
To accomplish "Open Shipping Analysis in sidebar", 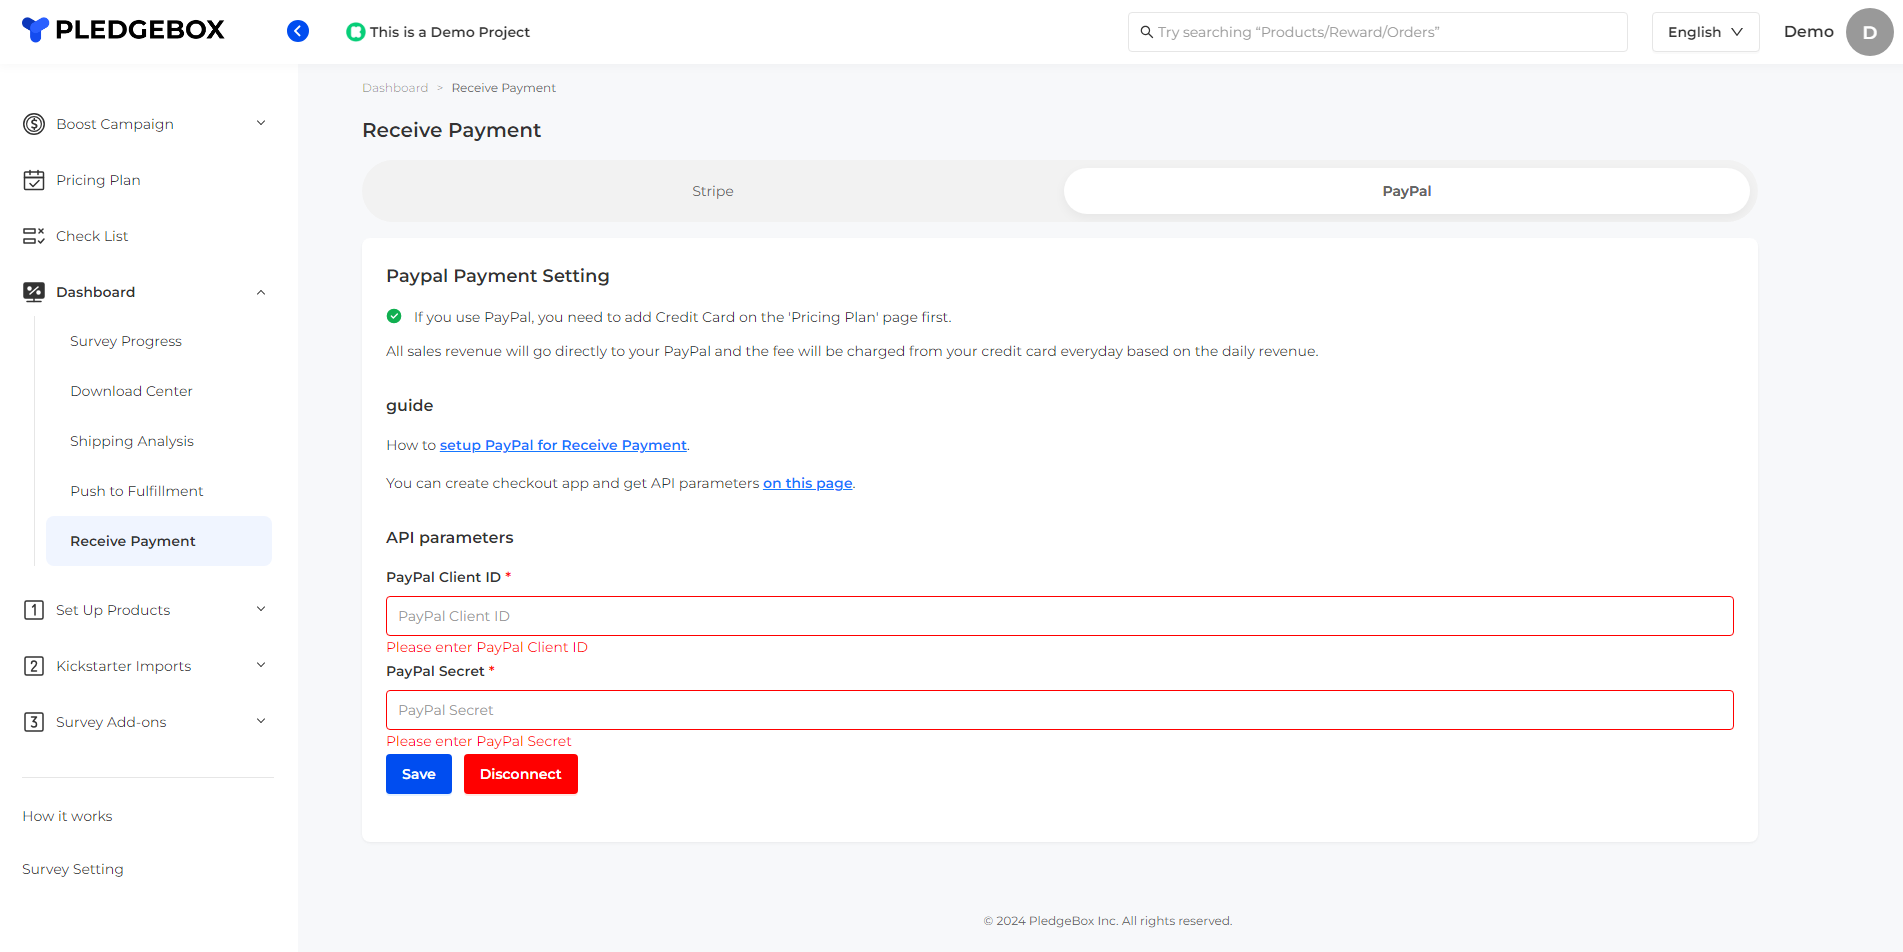I will [132, 441].
